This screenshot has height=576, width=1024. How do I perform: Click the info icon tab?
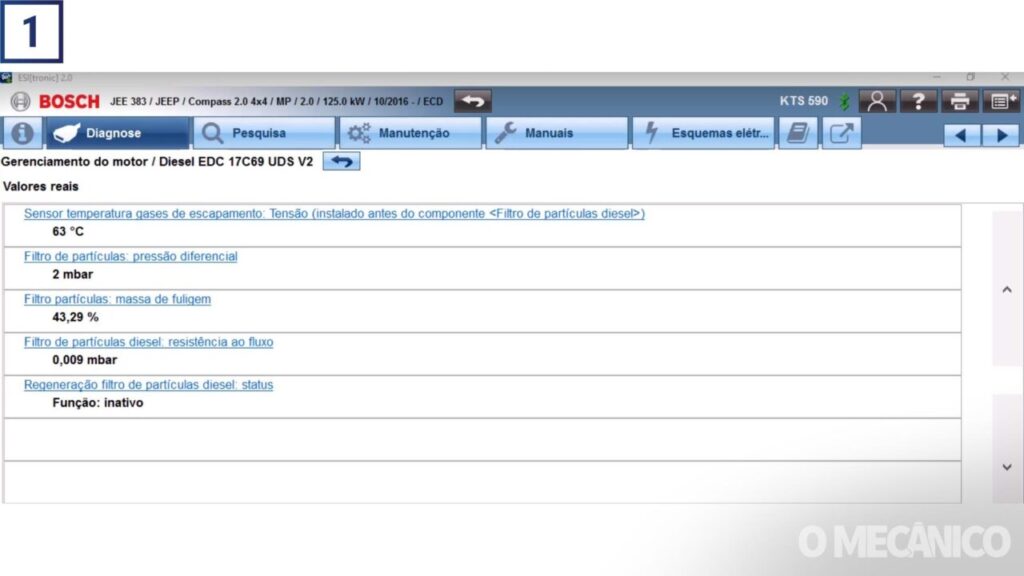[22, 133]
